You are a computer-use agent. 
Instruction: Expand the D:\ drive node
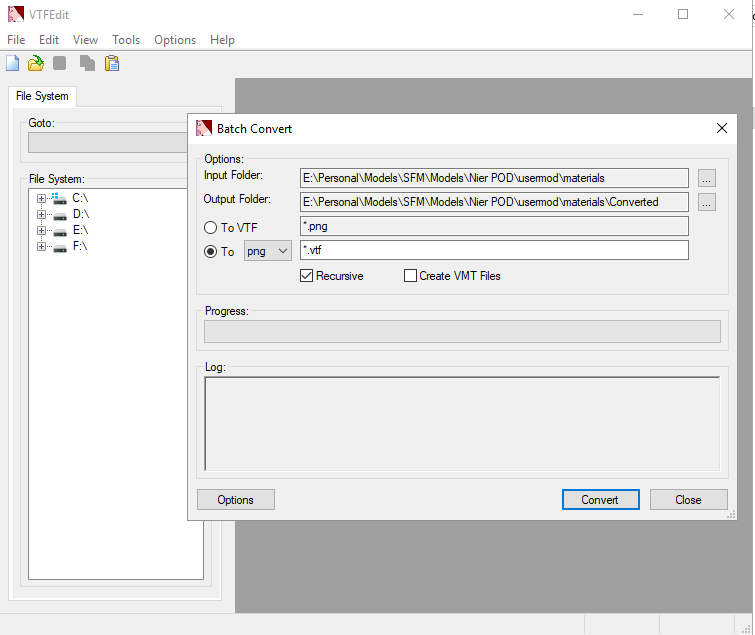pyautogui.click(x=41, y=214)
